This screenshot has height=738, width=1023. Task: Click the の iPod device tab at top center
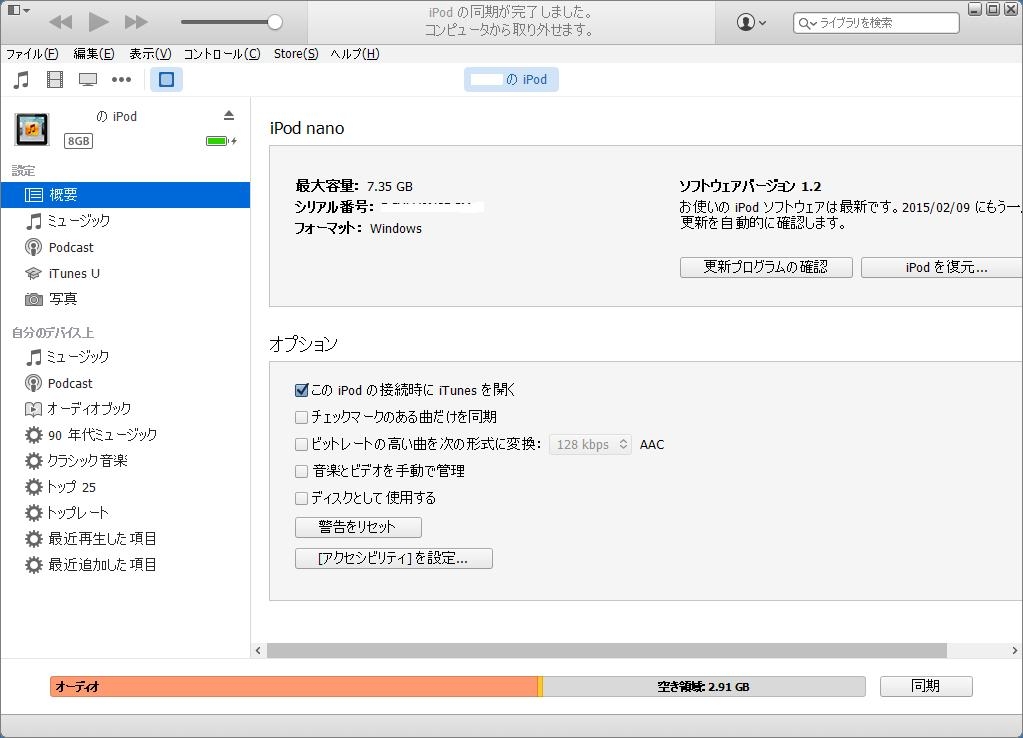click(512, 80)
